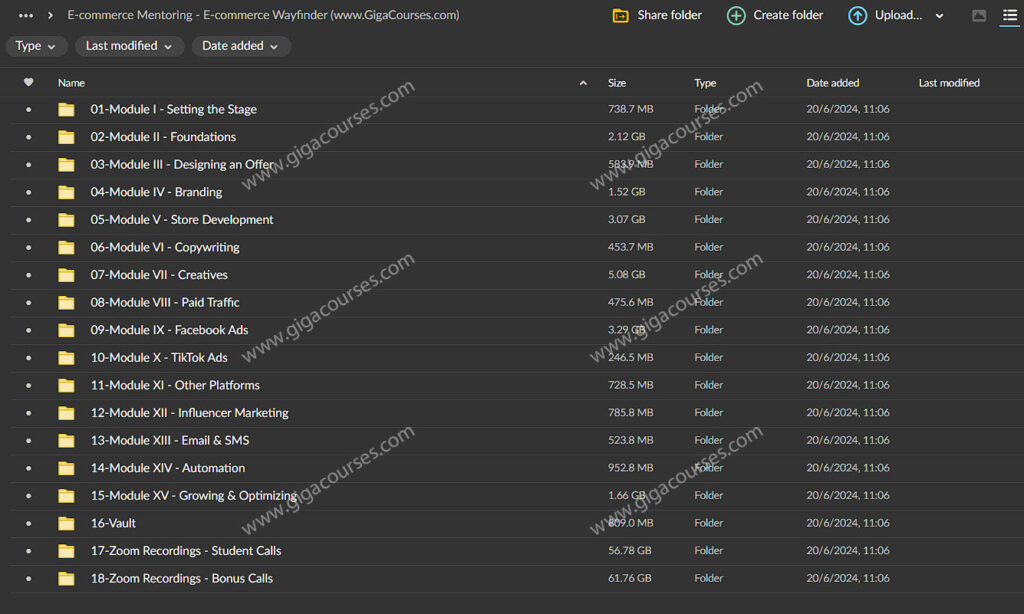Click the Create folder plus icon
The height and width of the screenshot is (614, 1024).
pyautogui.click(x=736, y=15)
